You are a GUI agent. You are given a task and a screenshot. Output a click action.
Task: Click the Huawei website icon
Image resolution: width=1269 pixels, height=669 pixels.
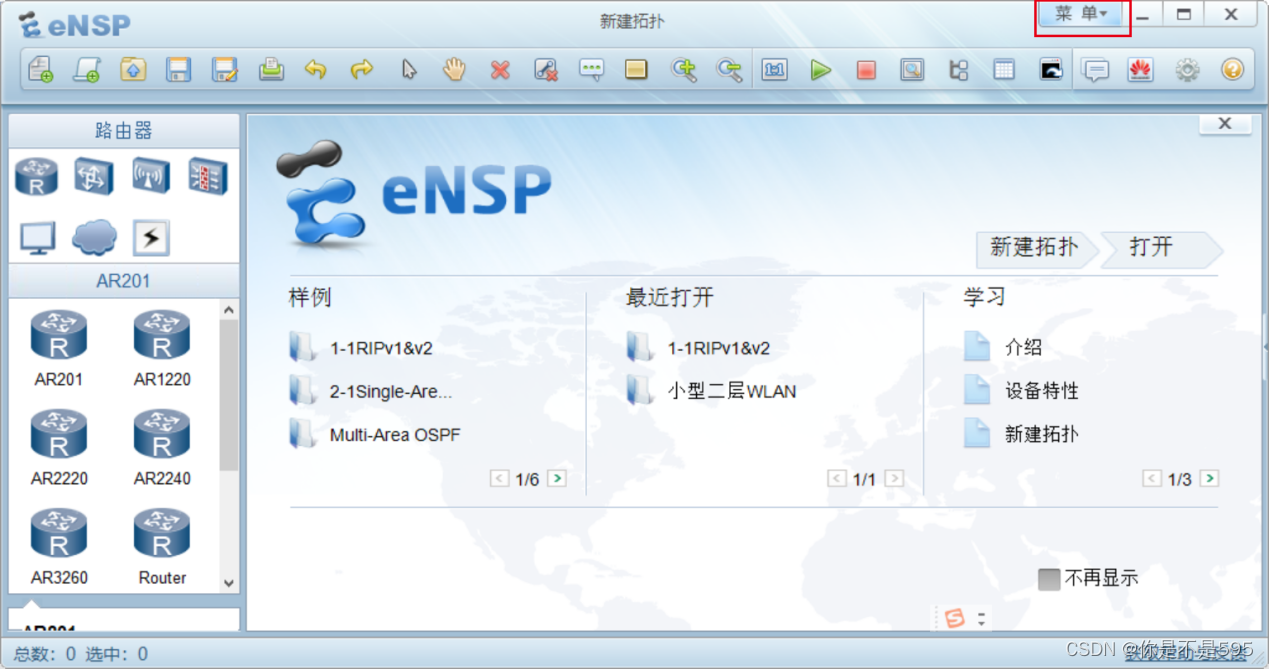click(x=1141, y=70)
